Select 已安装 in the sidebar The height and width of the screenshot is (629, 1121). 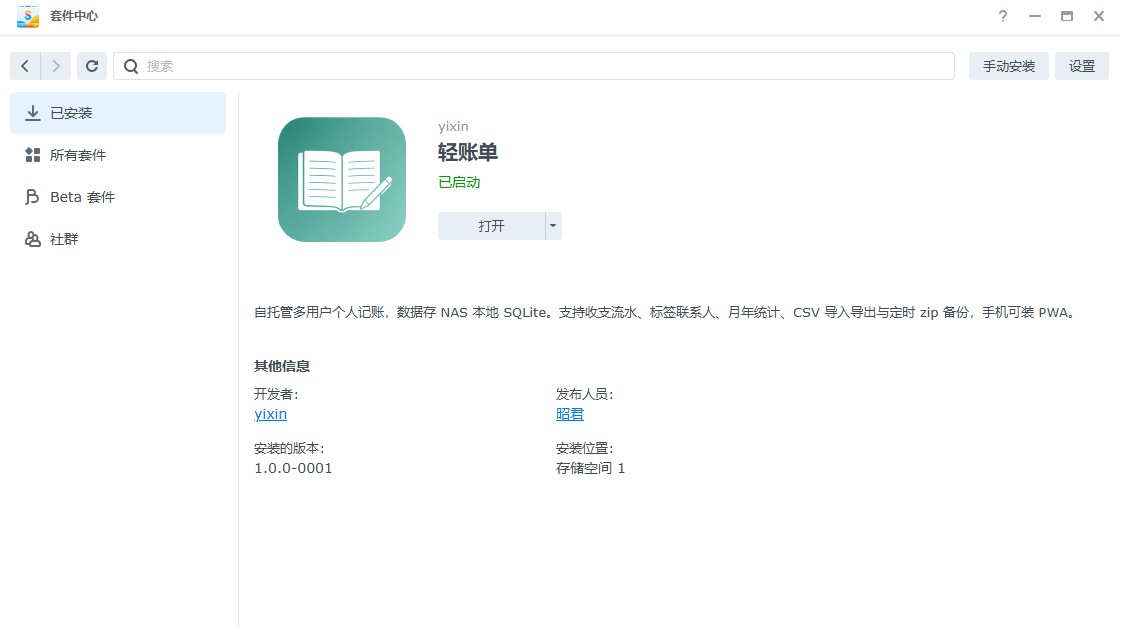tap(118, 113)
